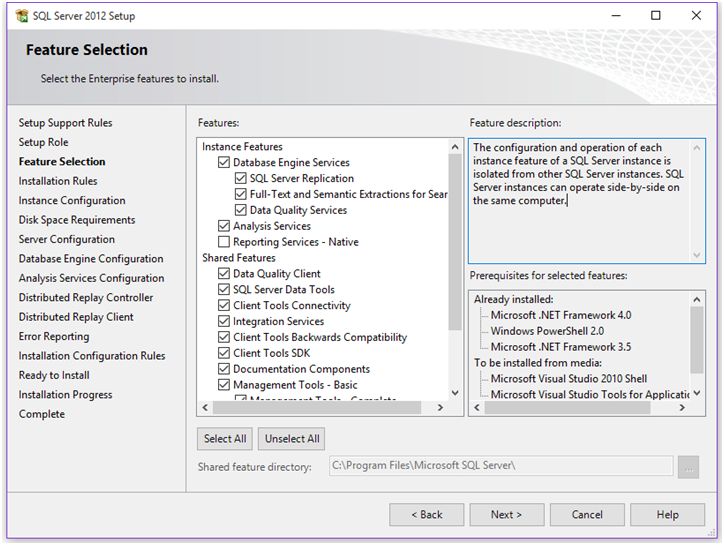Select the Shared Features heading

(239, 258)
